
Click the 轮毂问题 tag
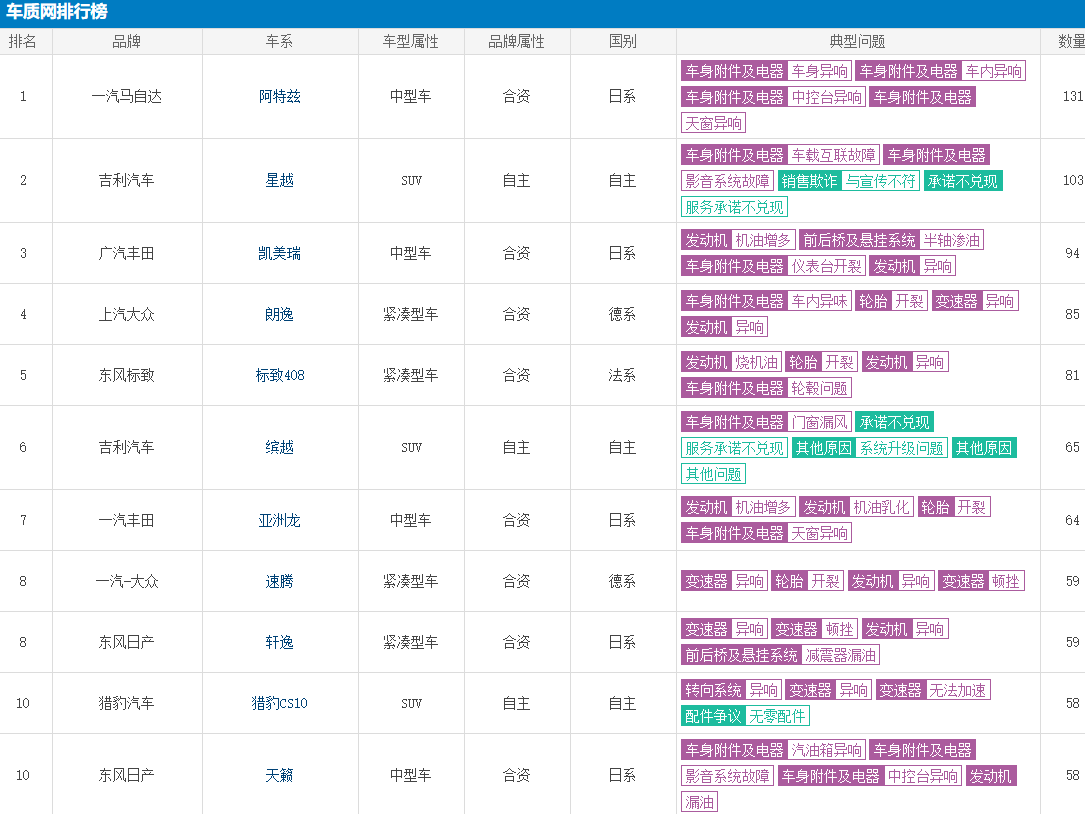[x=819, y=388]
